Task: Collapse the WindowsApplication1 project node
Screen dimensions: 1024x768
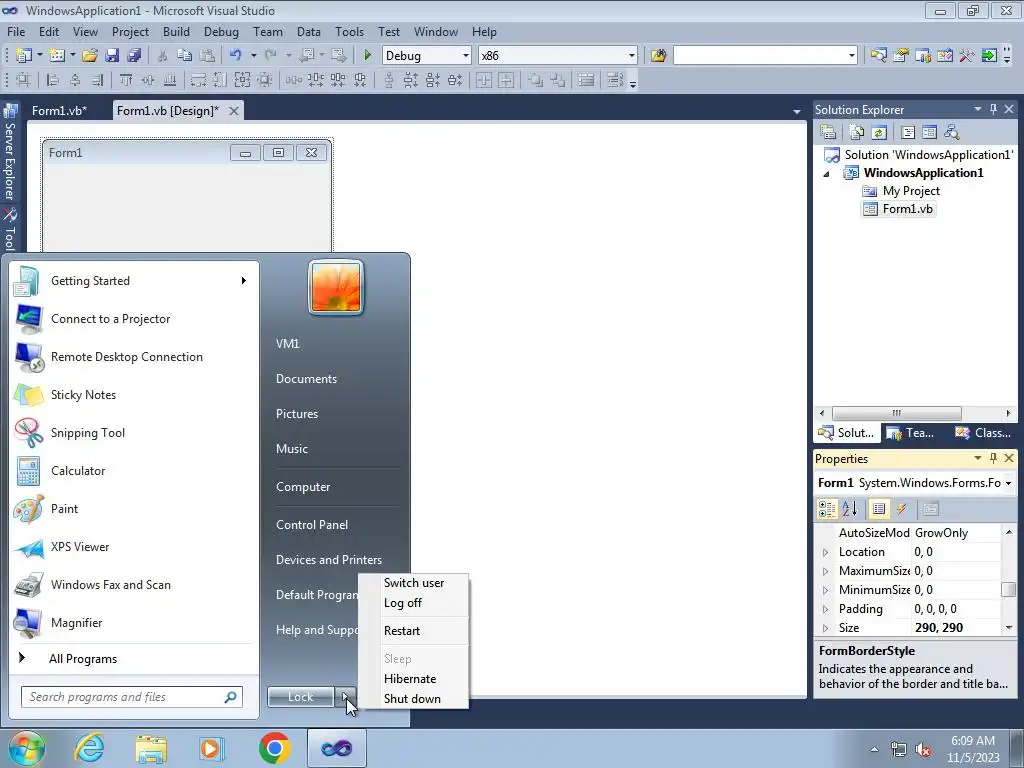Action: pos(826,174)
